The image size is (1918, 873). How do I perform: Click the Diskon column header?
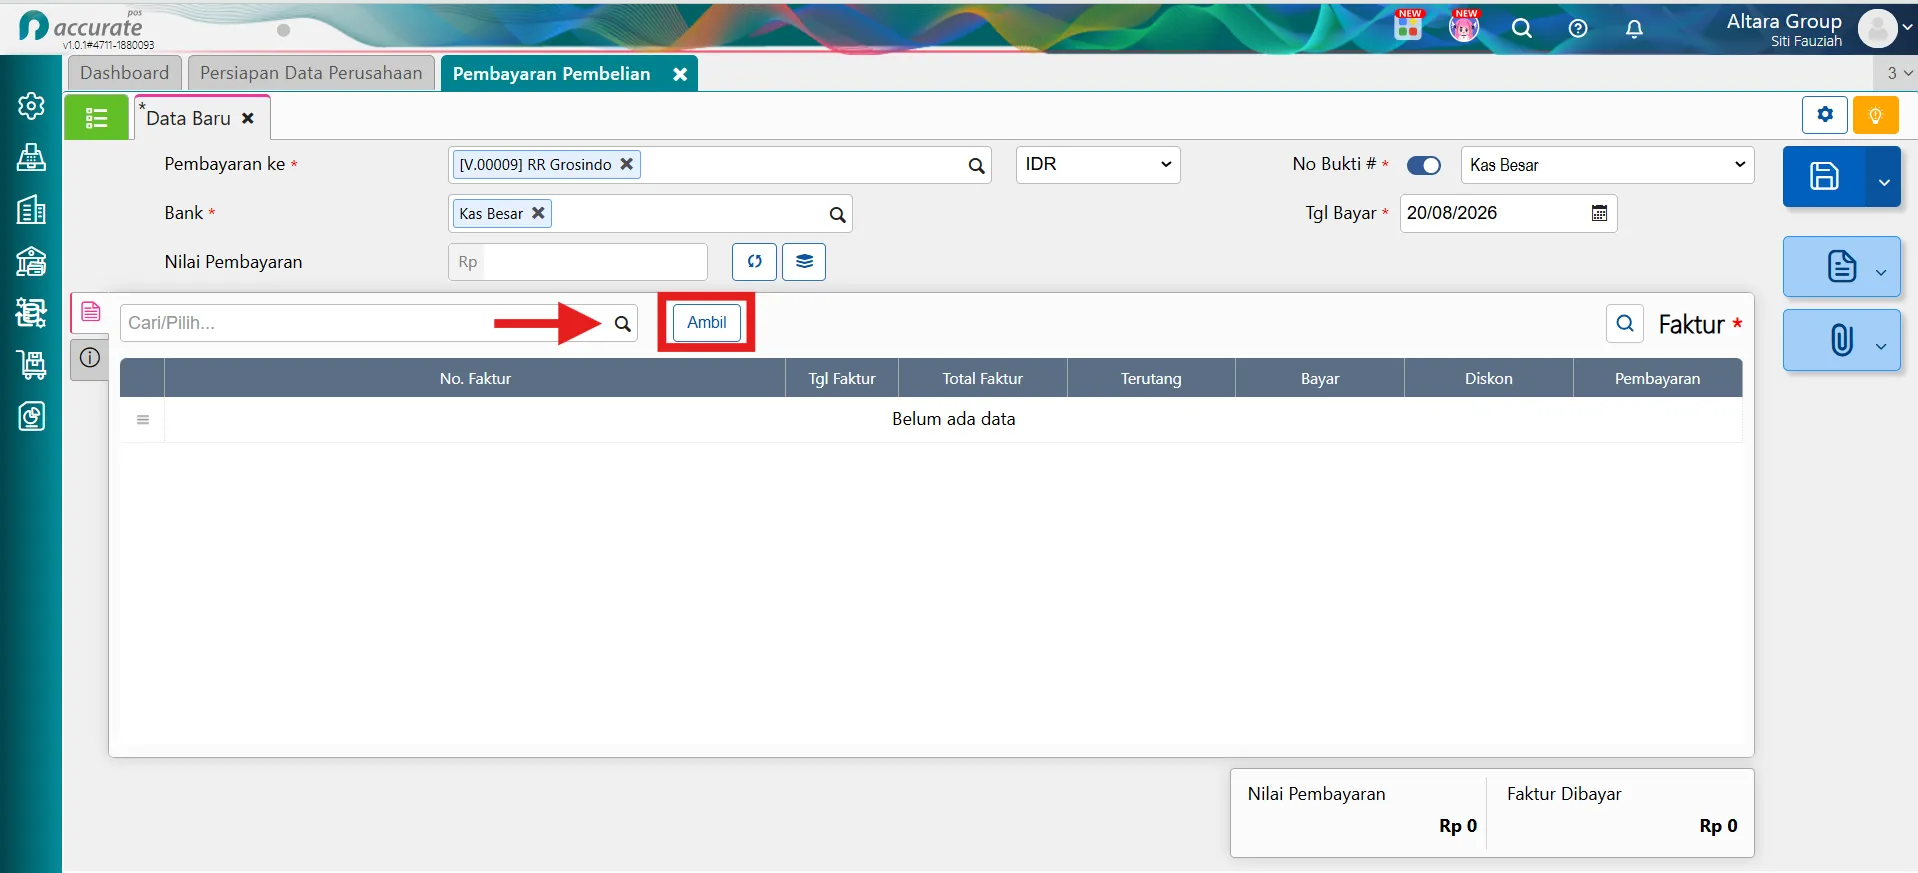pos(1489,379)
